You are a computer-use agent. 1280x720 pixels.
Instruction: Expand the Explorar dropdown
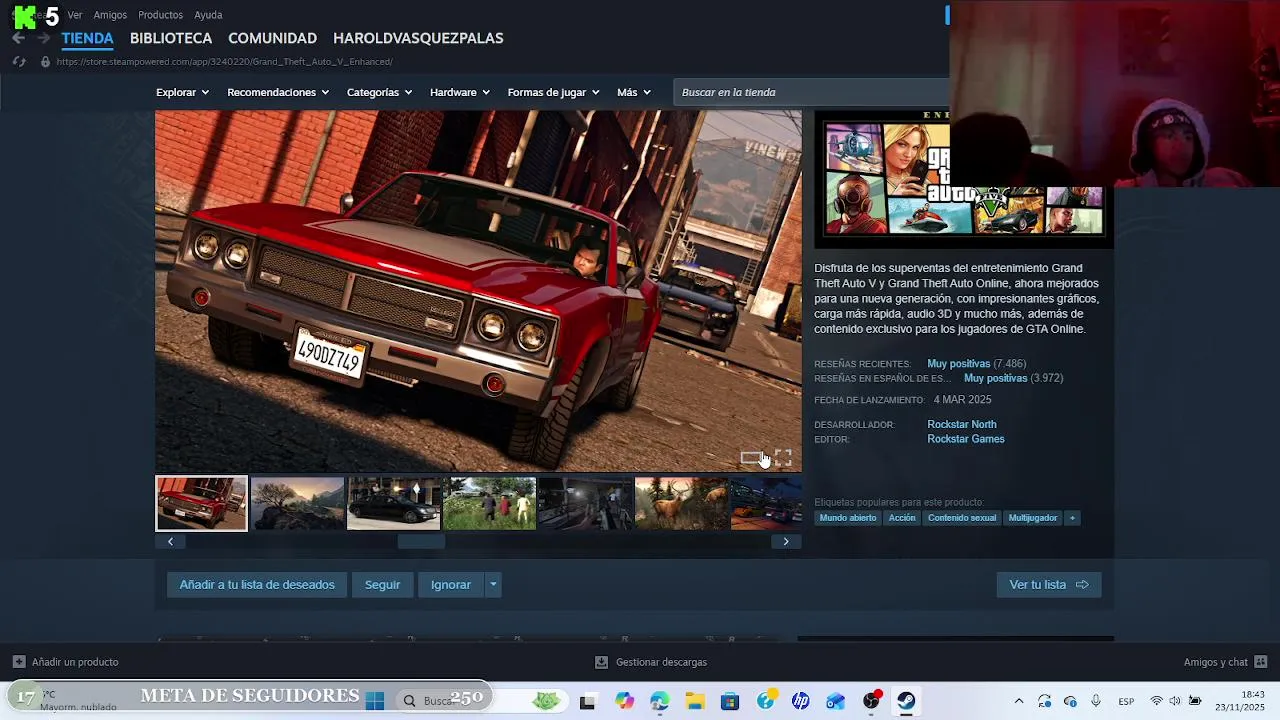182,92
